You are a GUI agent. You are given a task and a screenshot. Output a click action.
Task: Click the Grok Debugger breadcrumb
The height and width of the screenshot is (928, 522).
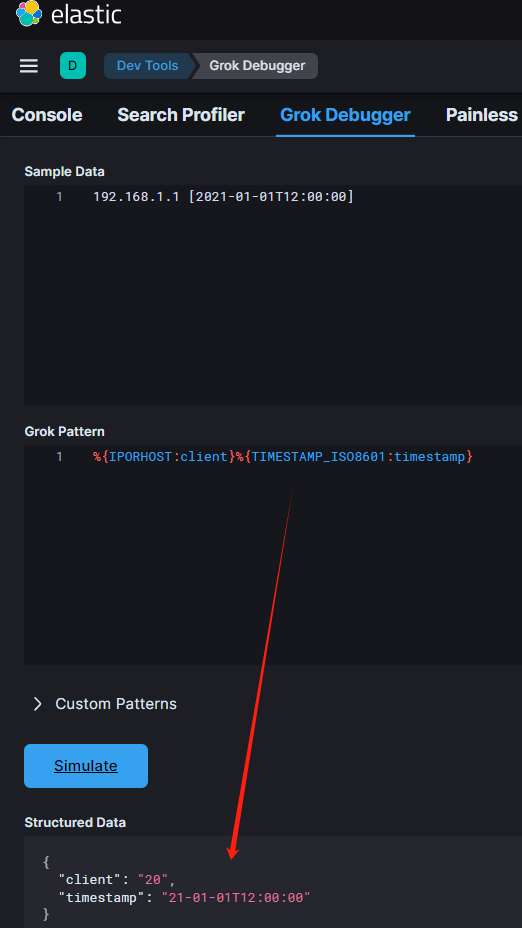(x=257, y=66)
